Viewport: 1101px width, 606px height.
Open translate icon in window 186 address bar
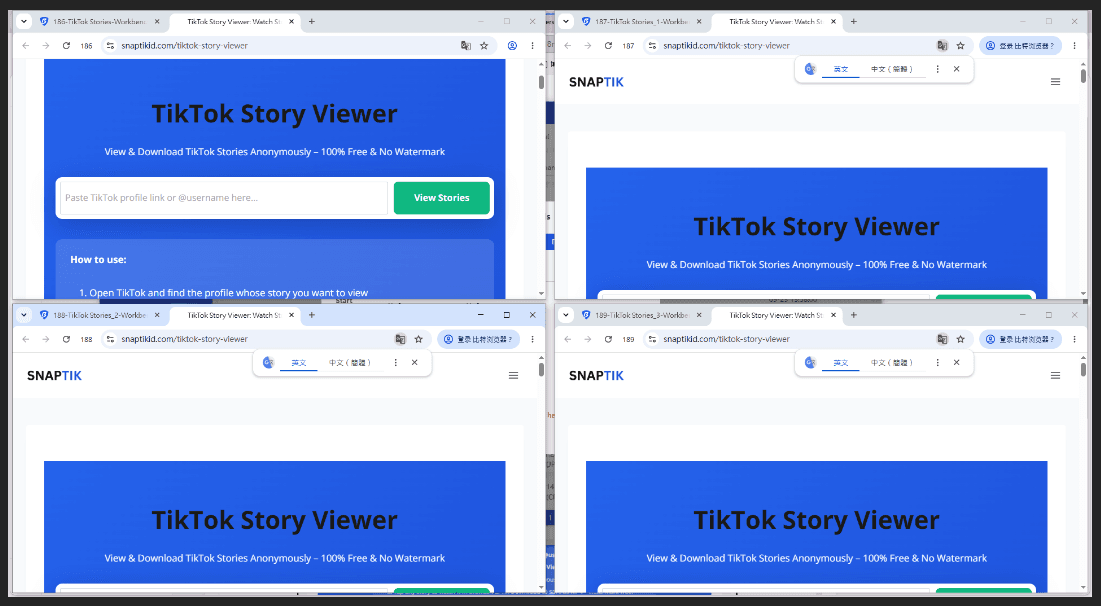click(x=466, y=46)
